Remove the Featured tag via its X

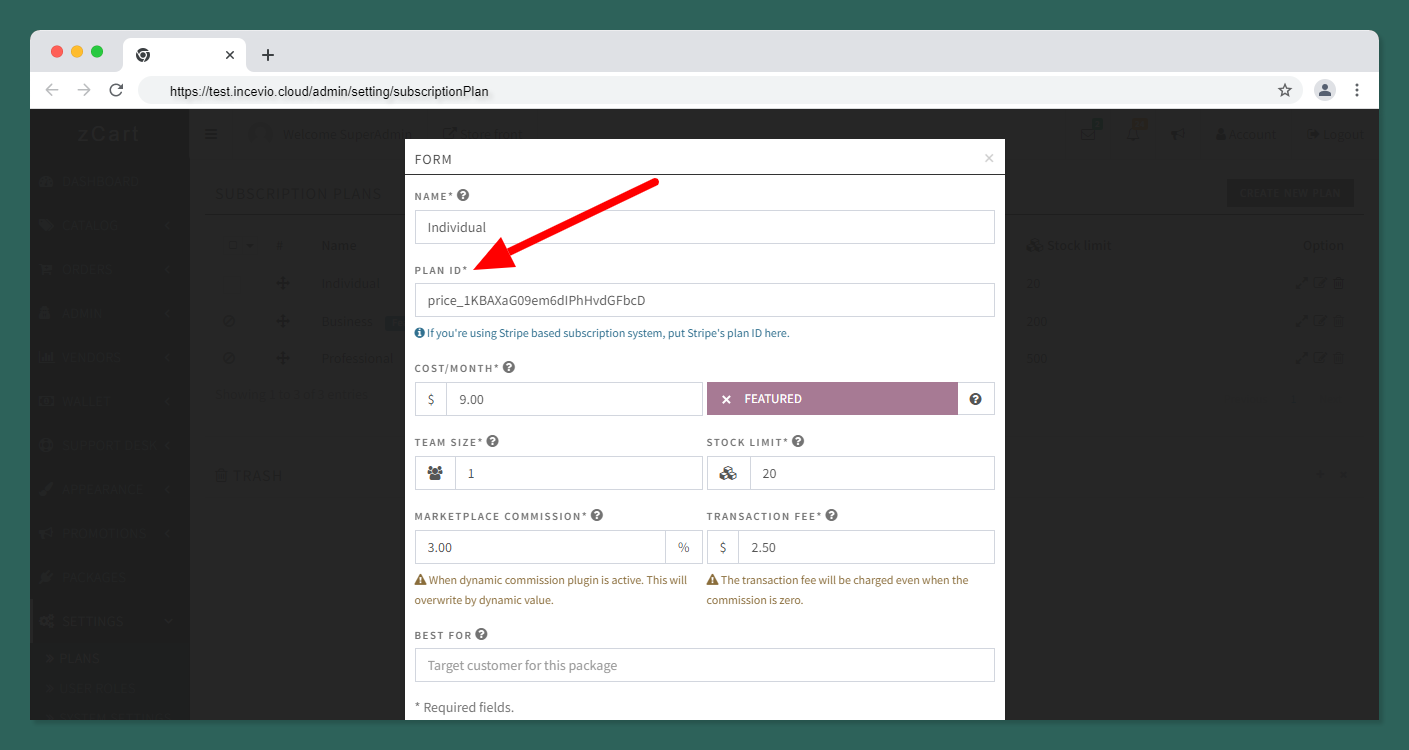(x=726, y=398)
